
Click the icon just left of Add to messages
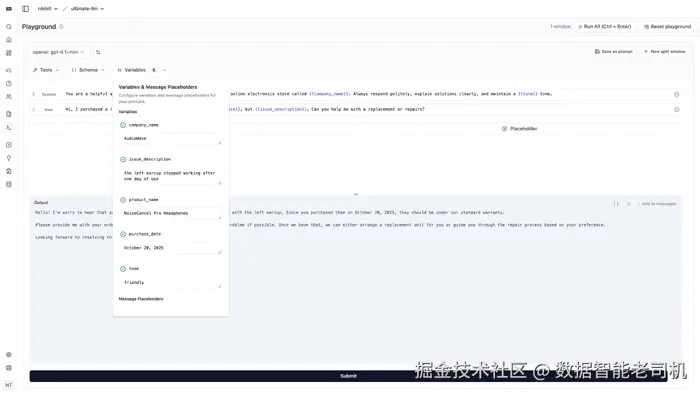[629, 204]
